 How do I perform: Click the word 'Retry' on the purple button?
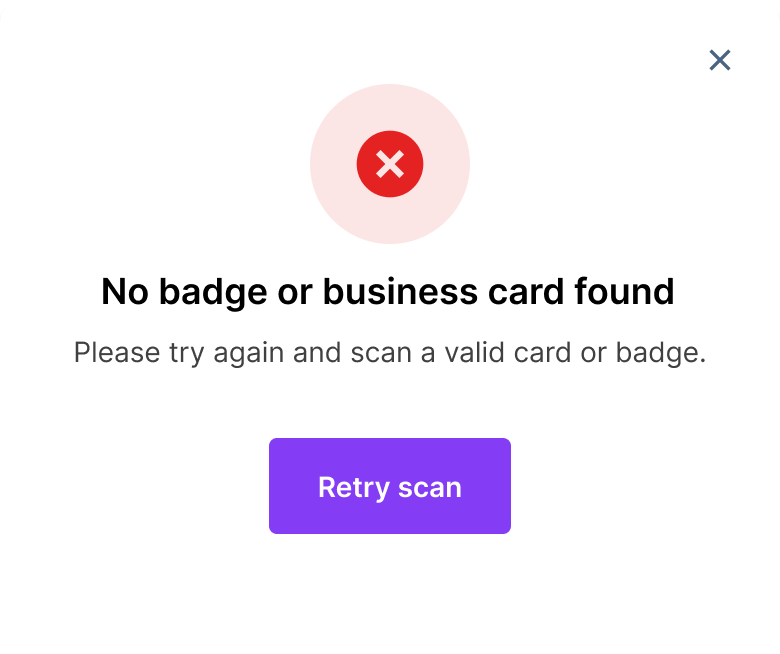[x=353, y=487]
